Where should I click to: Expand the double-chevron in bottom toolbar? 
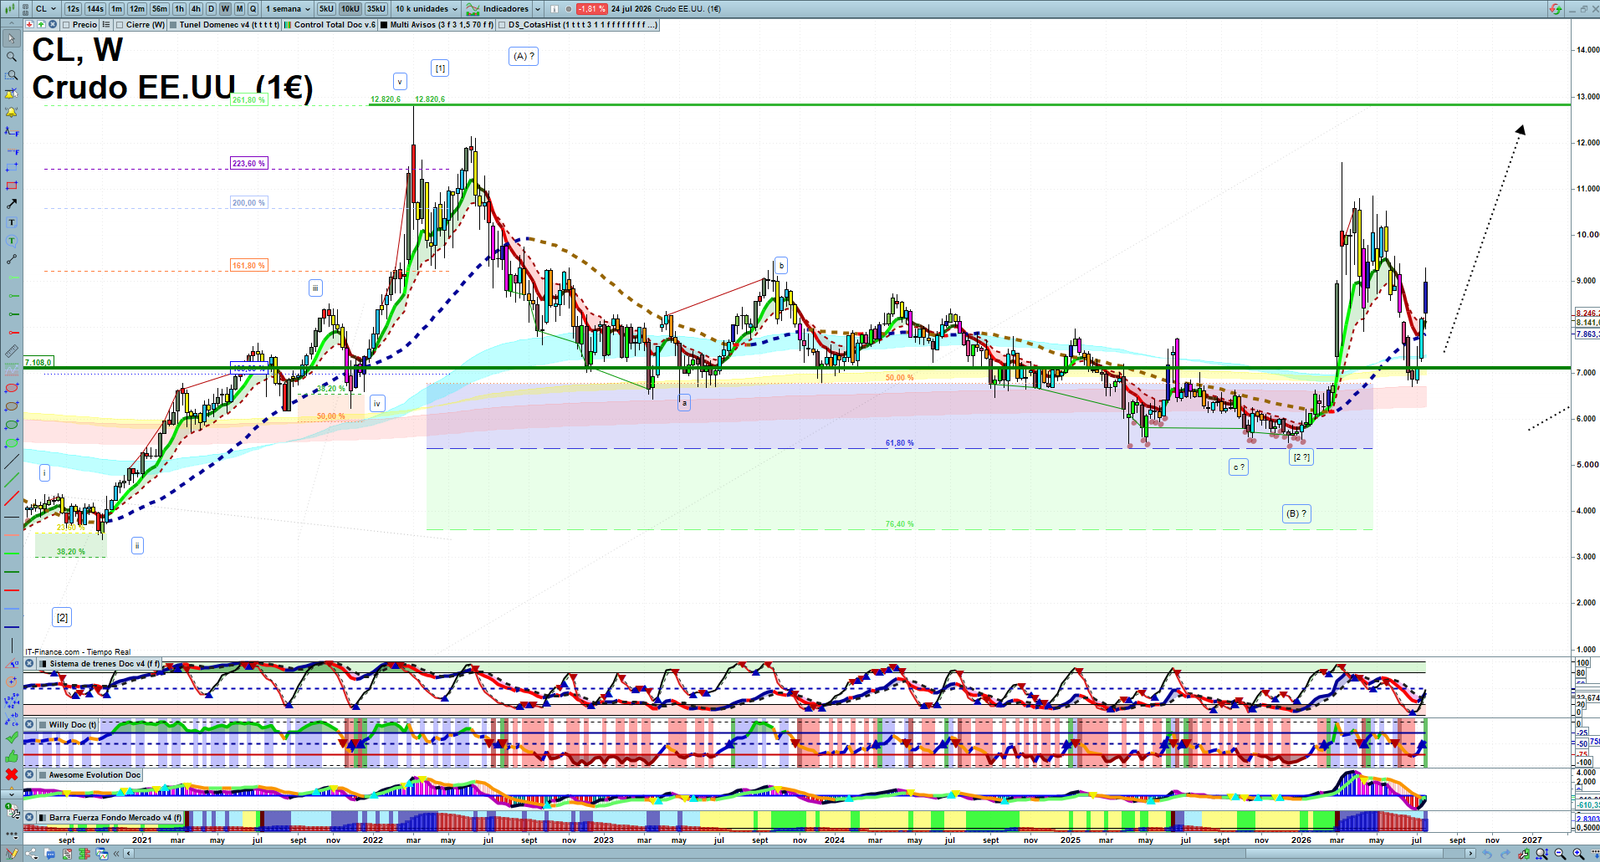pos(116,854)
